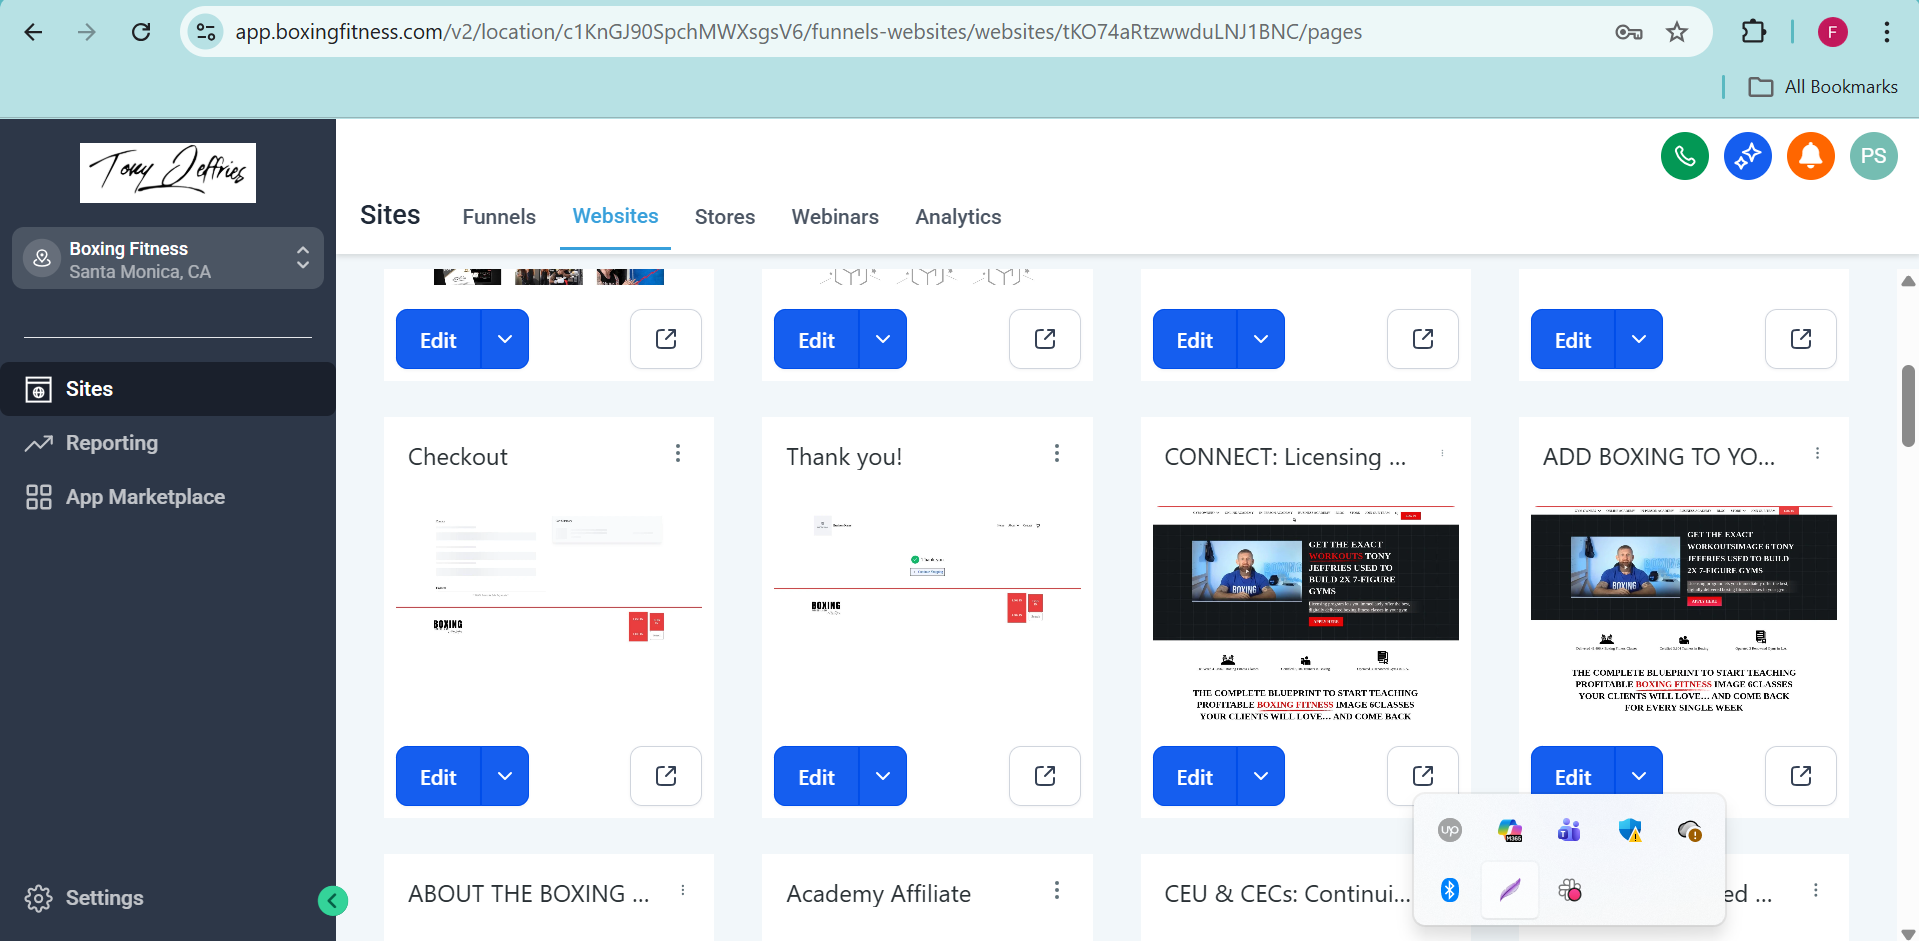This screenshot has width=1919, height=941.
Task: Bookmark this page with star icon
Action: (x=1677, y=32)
